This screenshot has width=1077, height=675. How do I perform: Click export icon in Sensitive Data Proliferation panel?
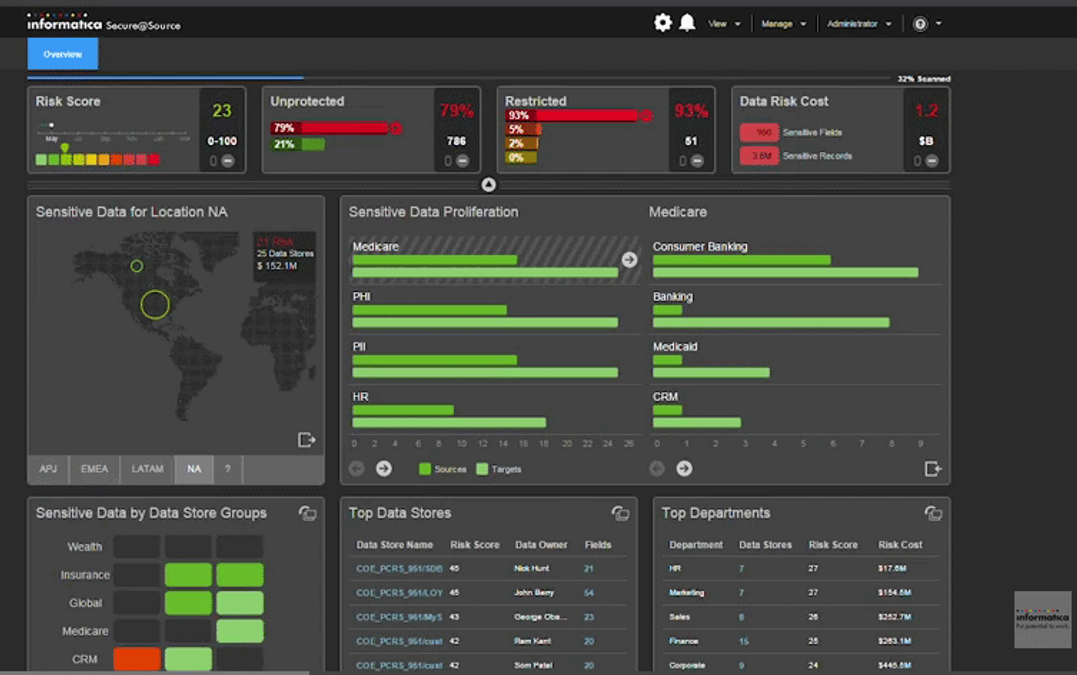(x=932, y=469)
